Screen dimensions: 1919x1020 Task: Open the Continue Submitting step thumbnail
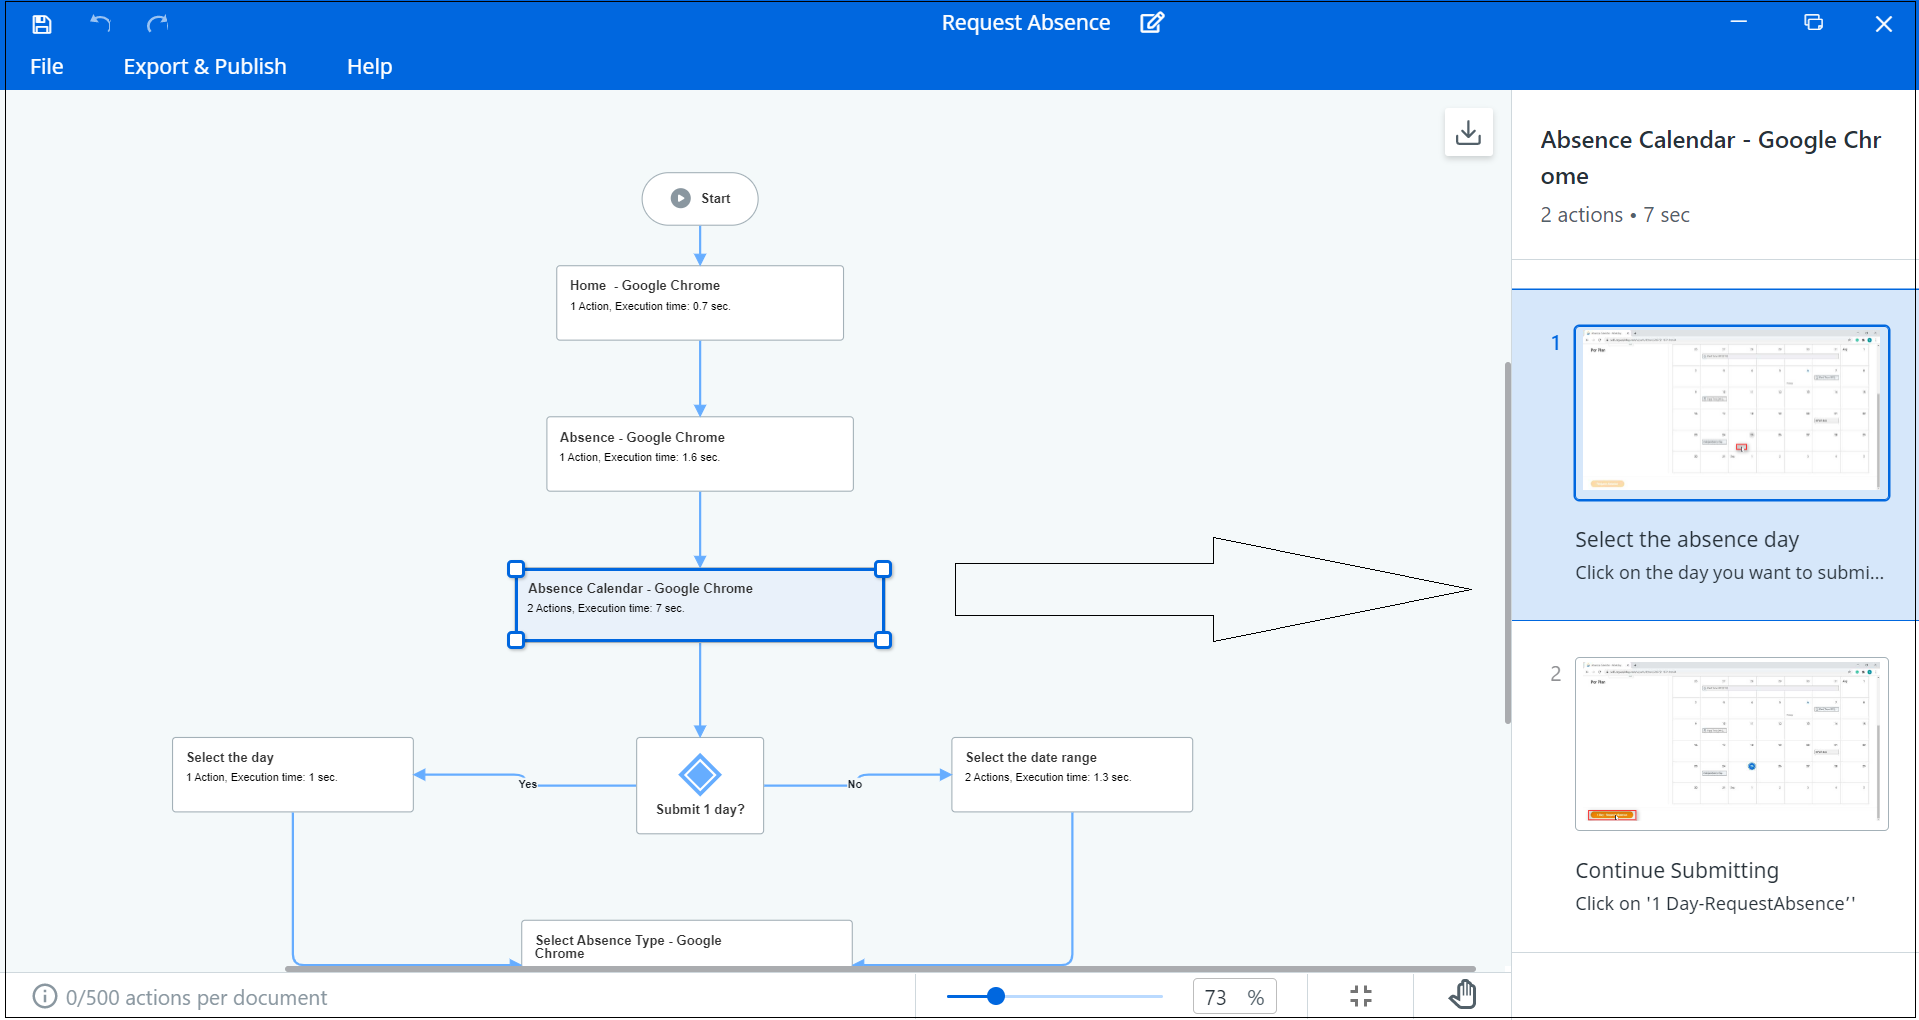(1731, 744)
